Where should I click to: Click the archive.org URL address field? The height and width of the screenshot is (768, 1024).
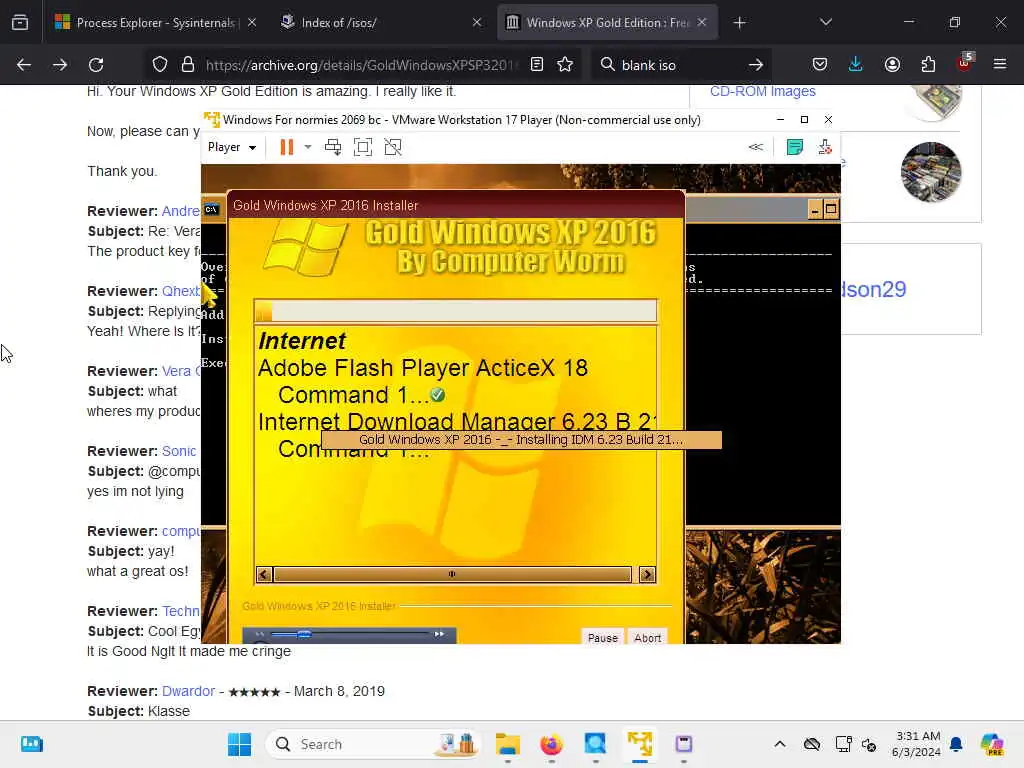[x=361, y=65]
